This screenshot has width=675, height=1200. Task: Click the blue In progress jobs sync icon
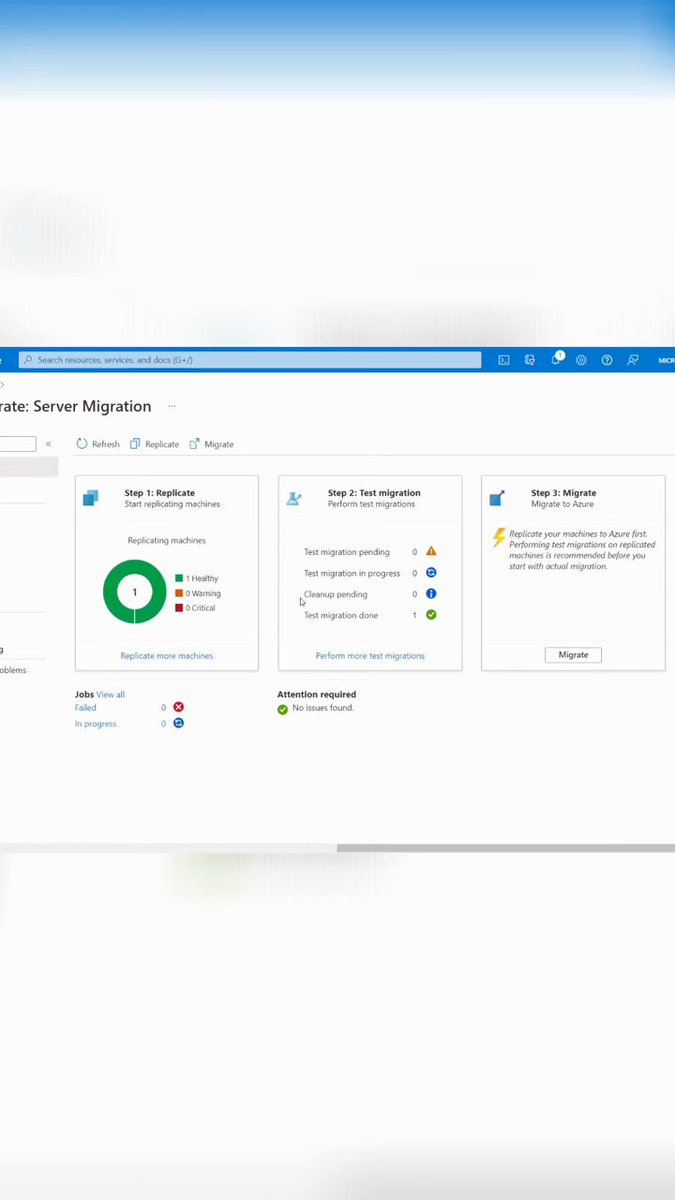[x=178, y=723]
